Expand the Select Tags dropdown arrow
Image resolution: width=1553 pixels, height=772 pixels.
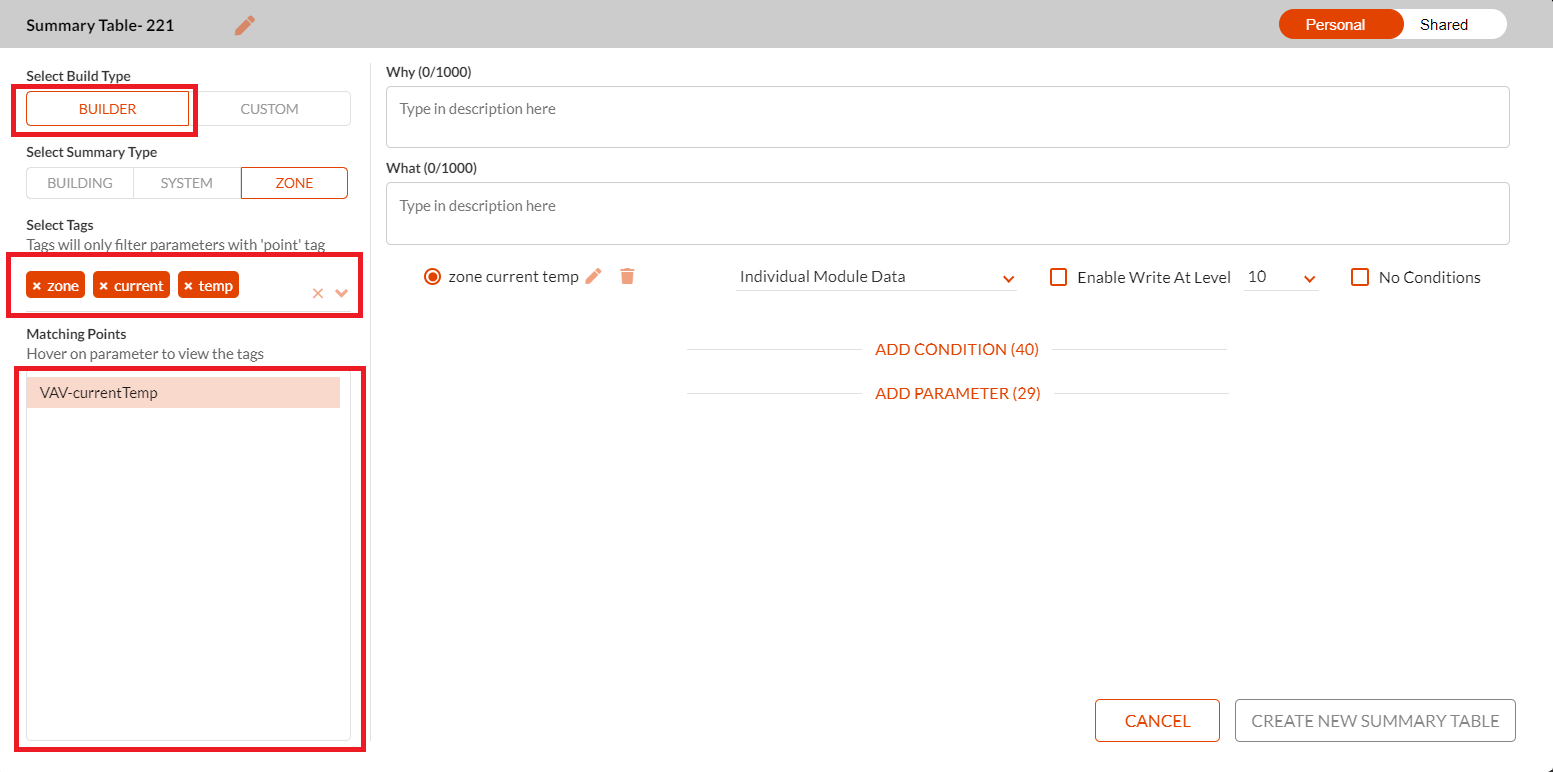[342, 293]
